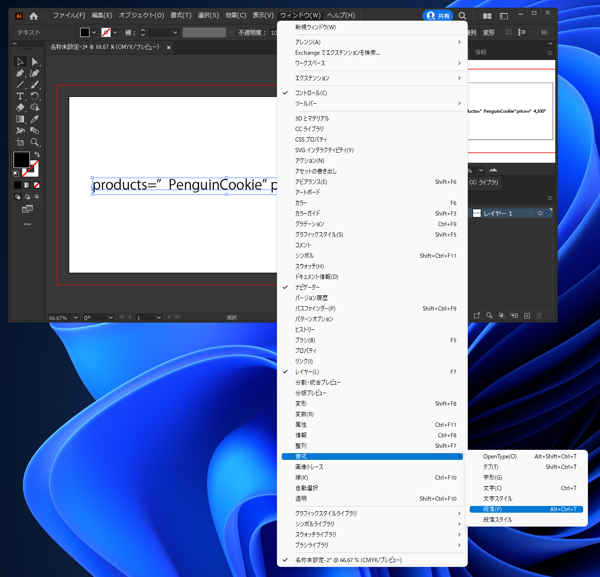
Task: Expand the Toolbars (ツールバー) submenu
Action: tap(372, 104)
